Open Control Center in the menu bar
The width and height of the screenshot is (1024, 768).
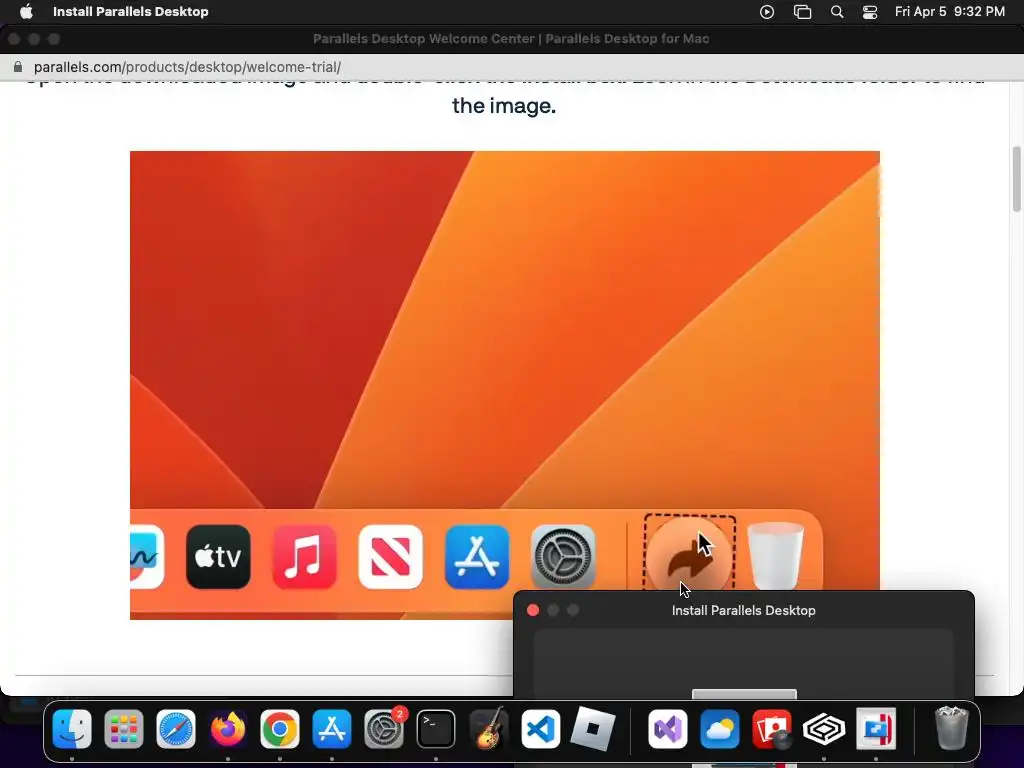click(x=870, y=12)
